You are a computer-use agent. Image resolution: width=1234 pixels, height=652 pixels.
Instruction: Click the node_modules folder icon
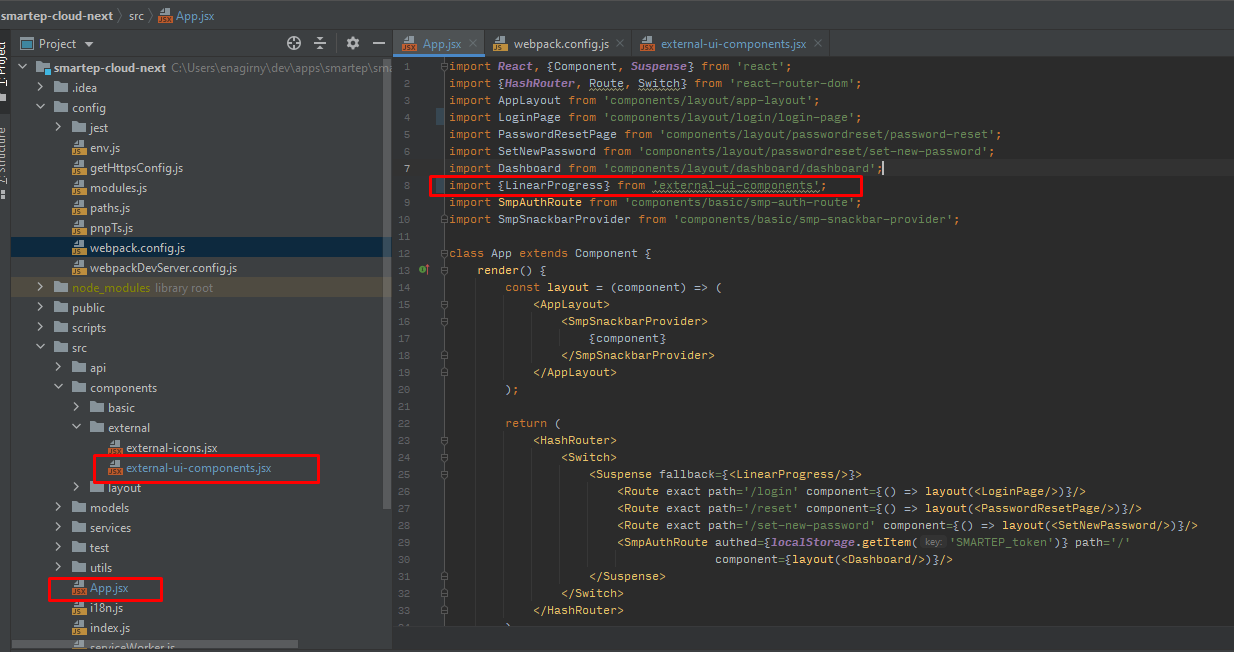pos(60,288)
